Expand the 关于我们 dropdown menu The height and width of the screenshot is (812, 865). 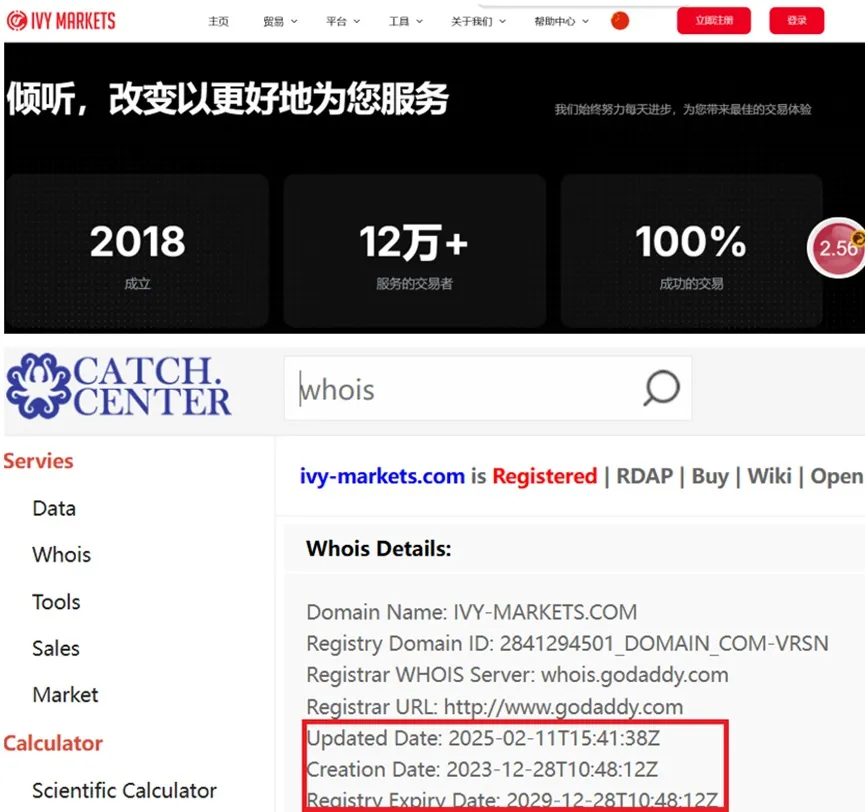[478, 22]
